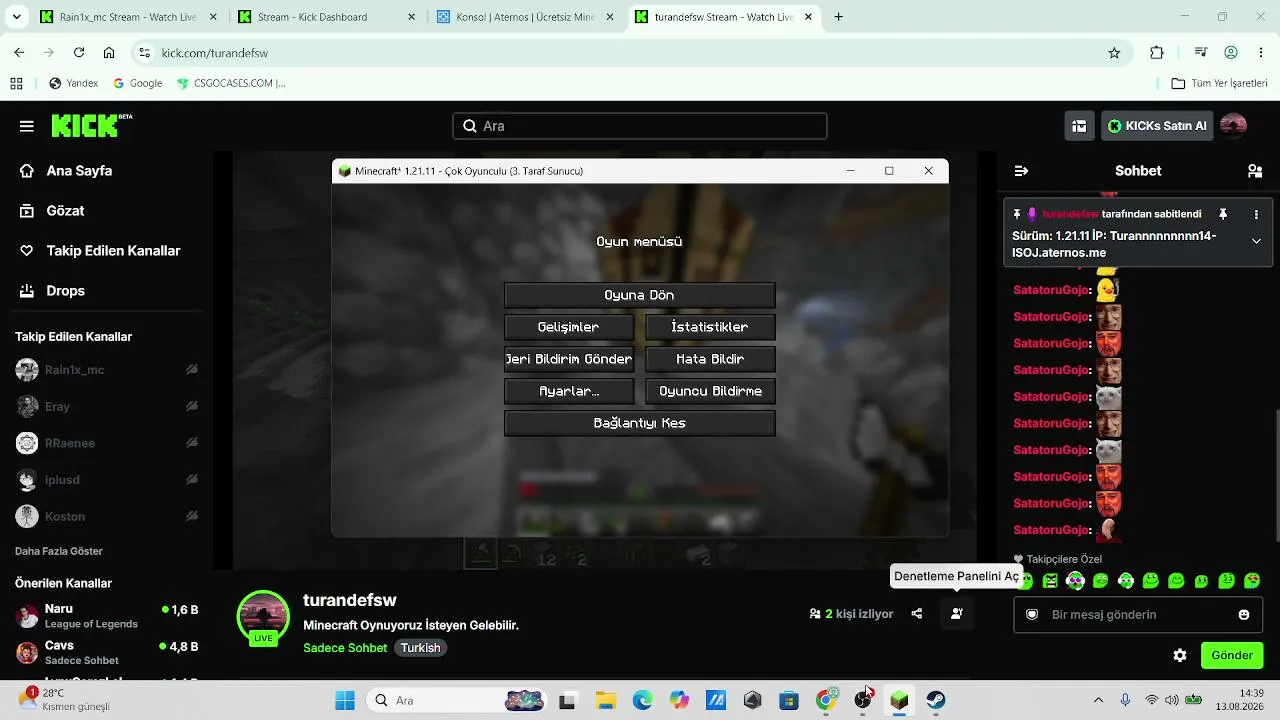This screenshot has height=720, width=1280.
Task: Open the Windows Start menu
Action: (x=345, y=700)
